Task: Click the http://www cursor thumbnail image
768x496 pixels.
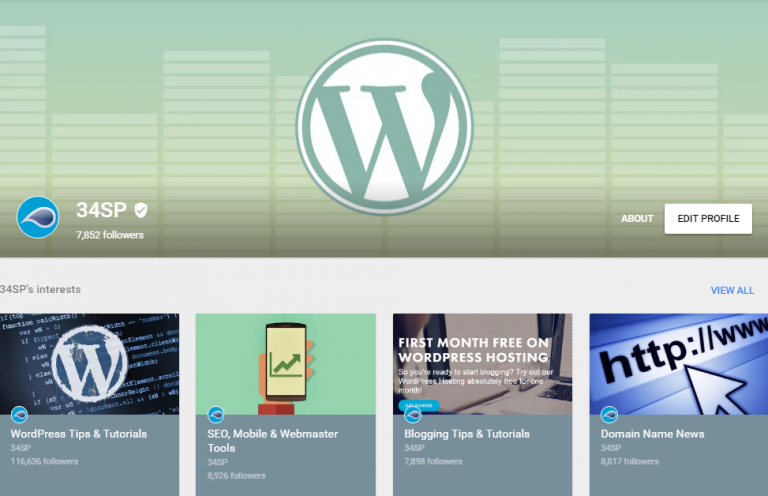Action: click(678, 360)
